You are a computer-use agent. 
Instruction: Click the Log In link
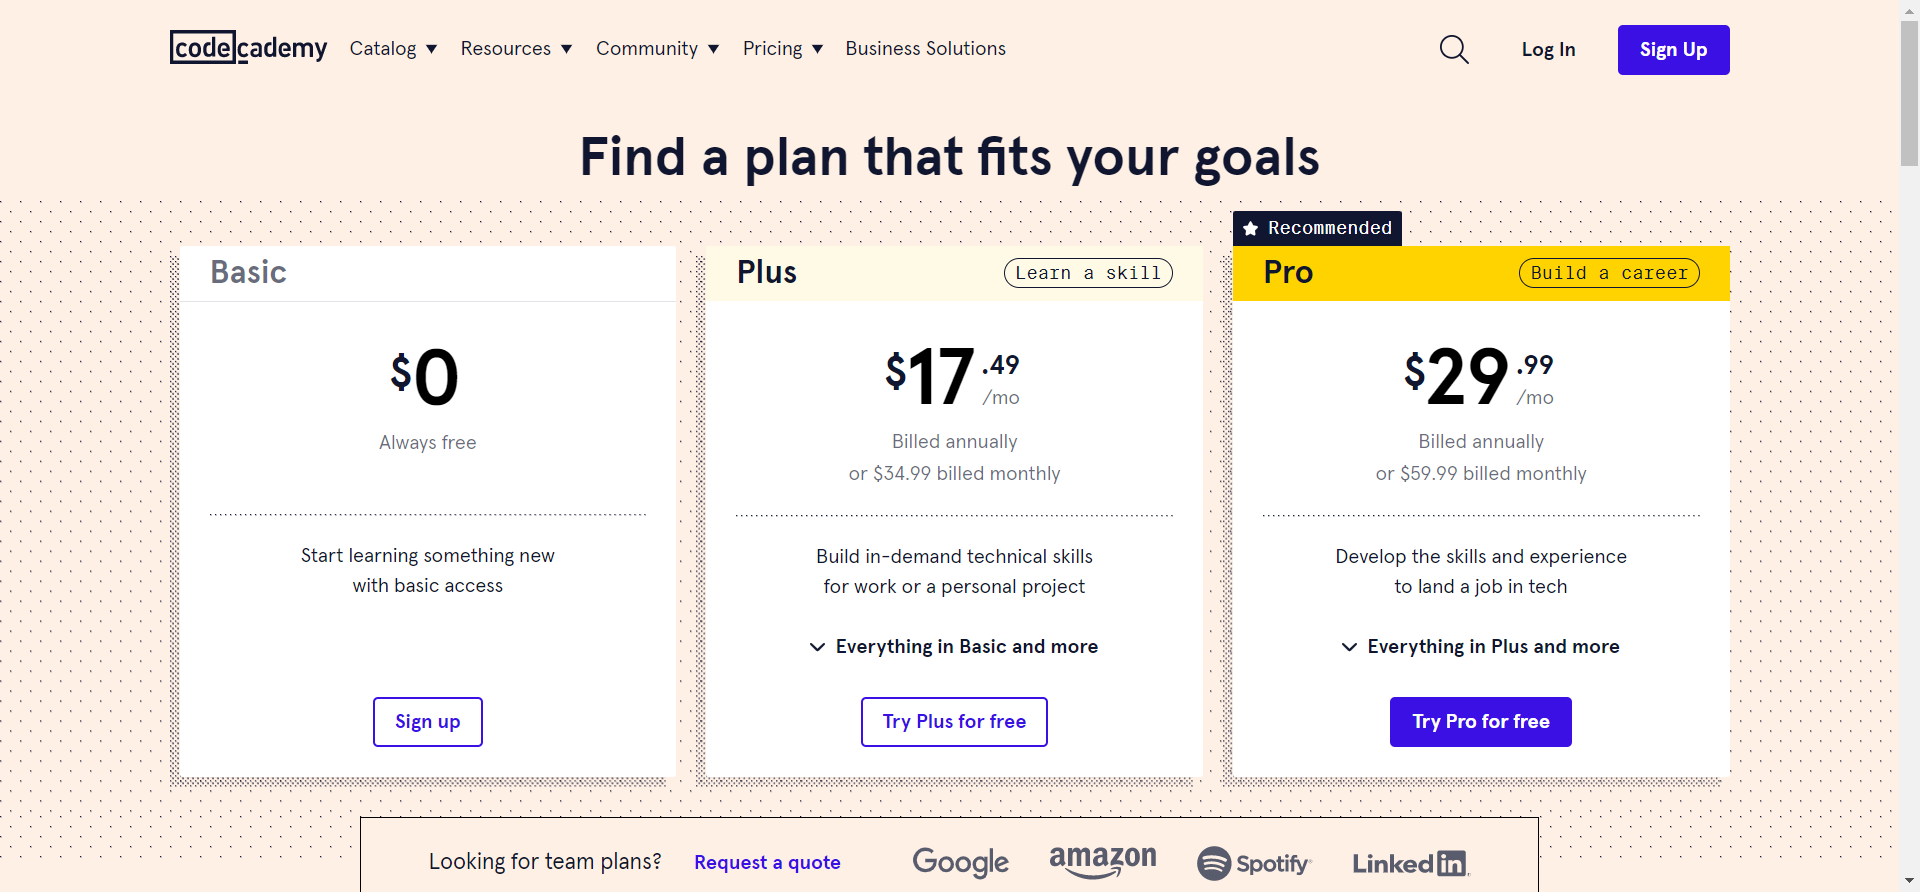[1548, 50]
